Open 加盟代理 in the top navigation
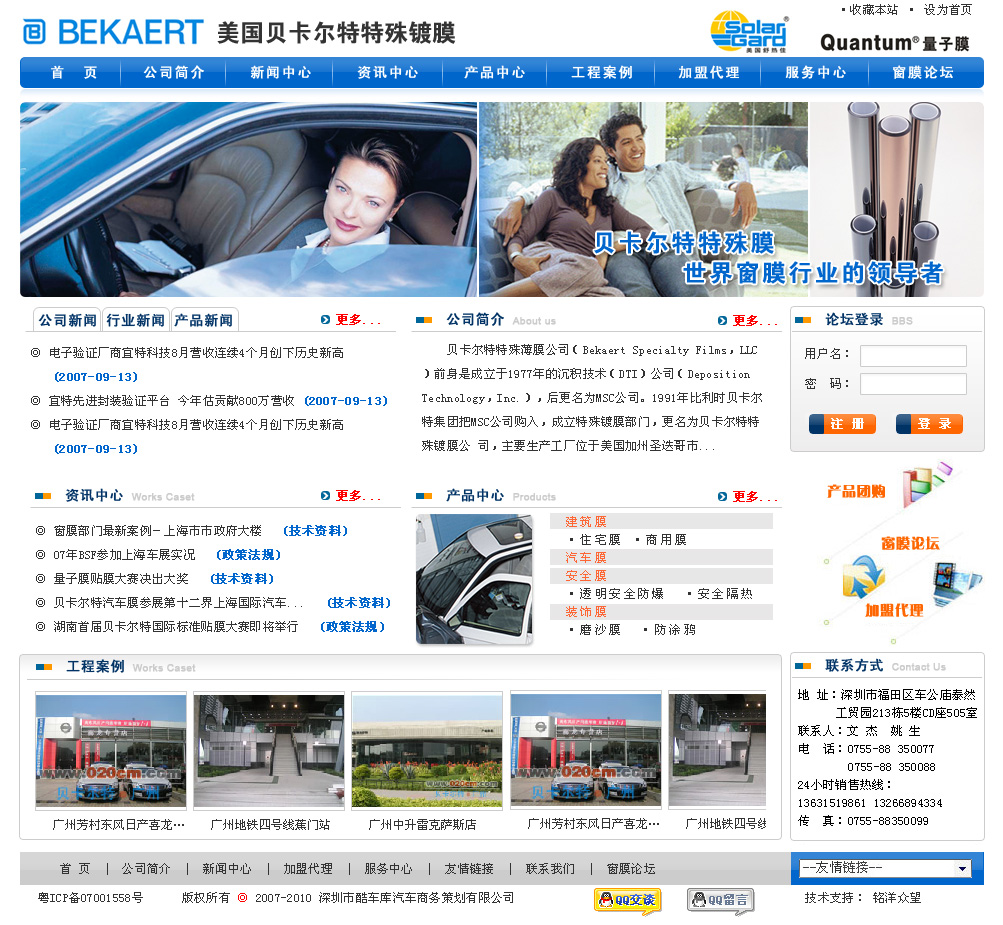 [x=709, y=72]
